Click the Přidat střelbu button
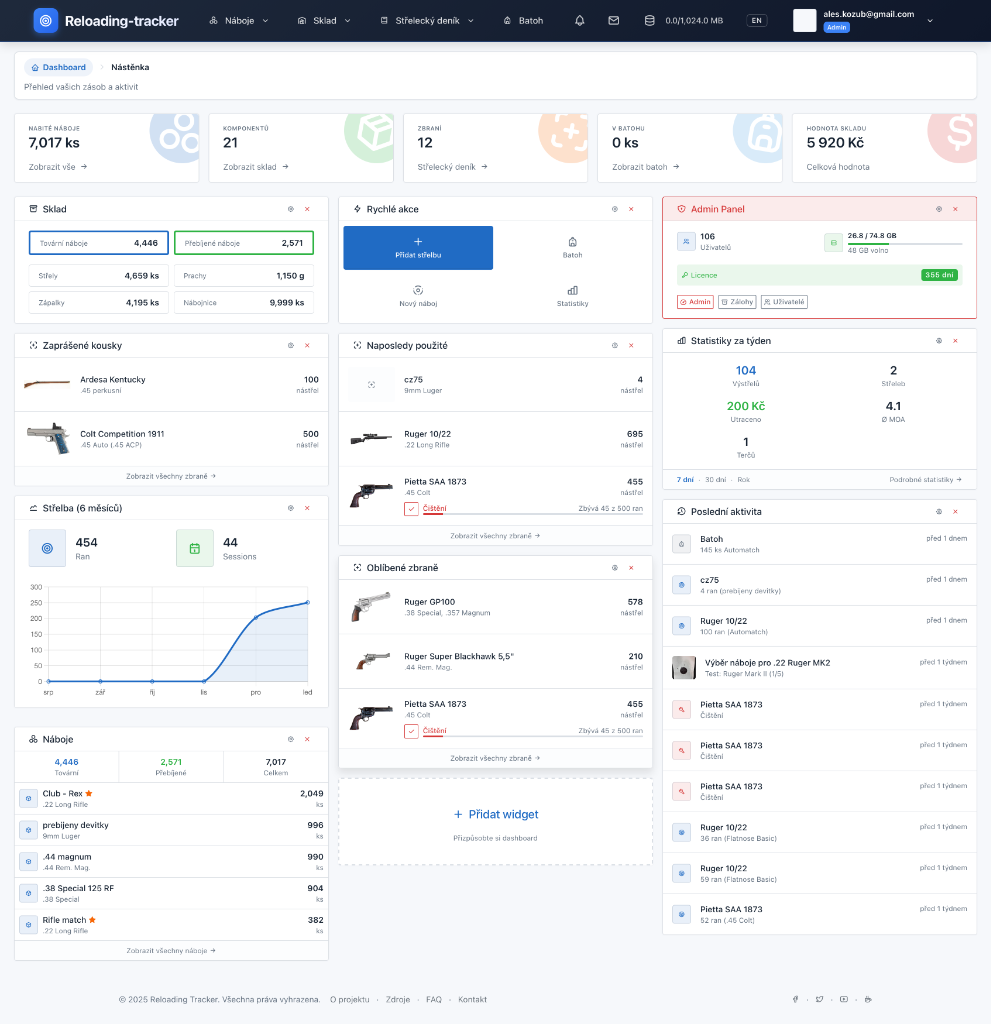Image resolution: width=991 pixels, height=1024 pixels. point(418,247)
